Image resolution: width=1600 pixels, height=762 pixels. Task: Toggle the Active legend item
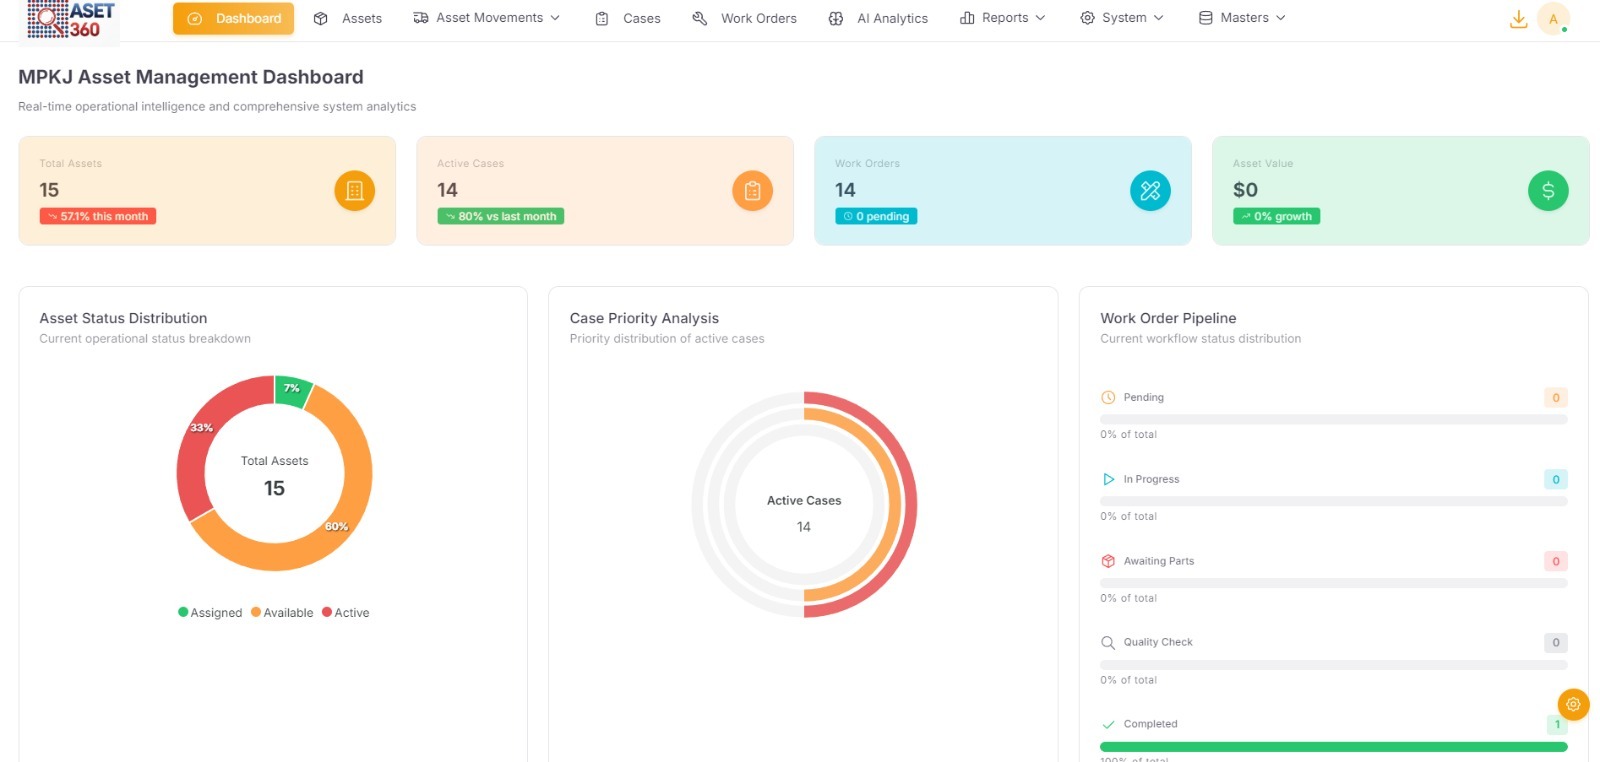click(346, 613)
